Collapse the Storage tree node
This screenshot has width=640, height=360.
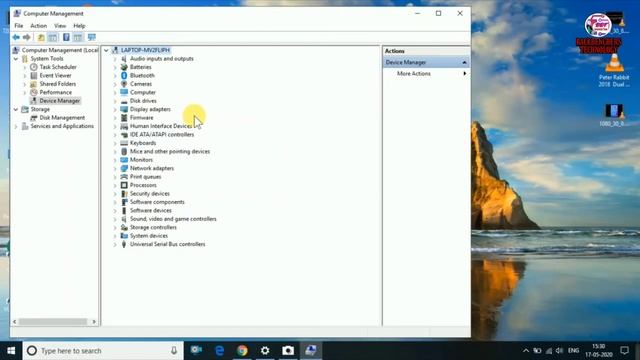coord(16,109)
